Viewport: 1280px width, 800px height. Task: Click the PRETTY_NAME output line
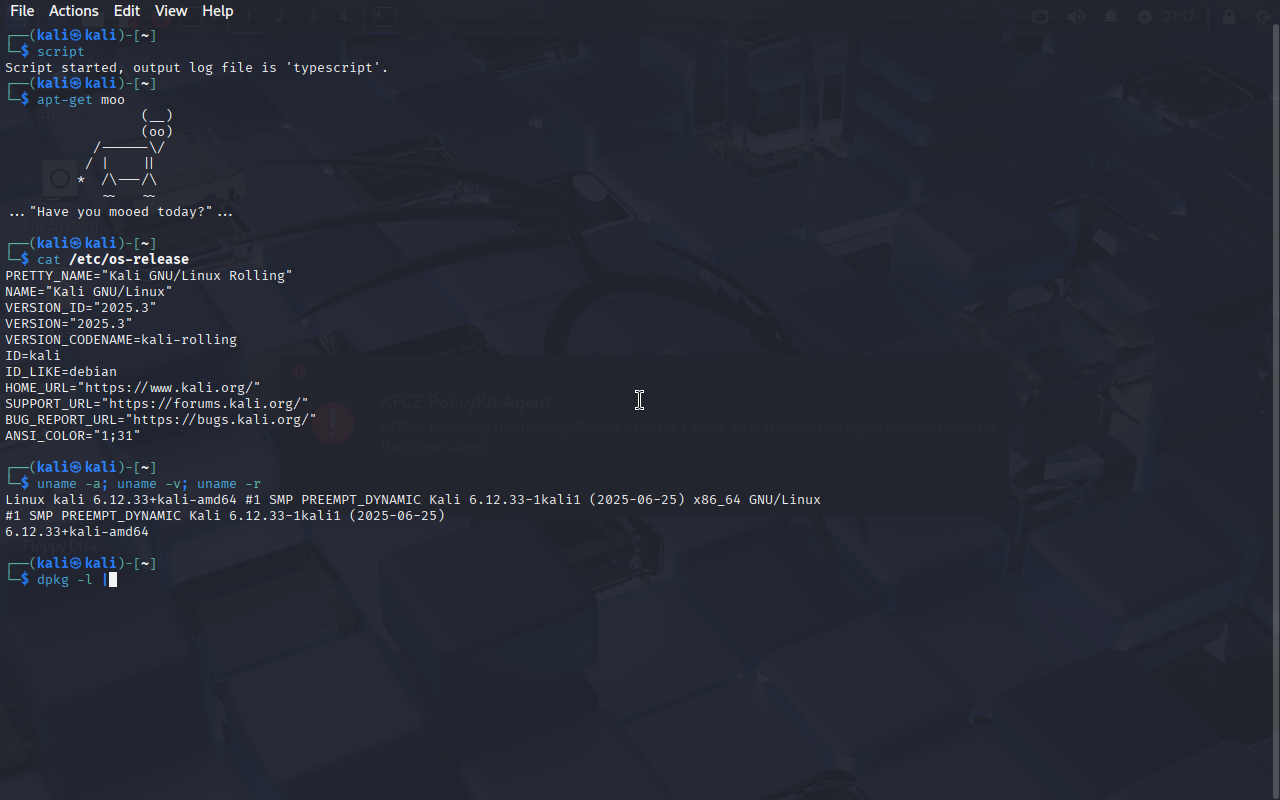click(149, 276)
